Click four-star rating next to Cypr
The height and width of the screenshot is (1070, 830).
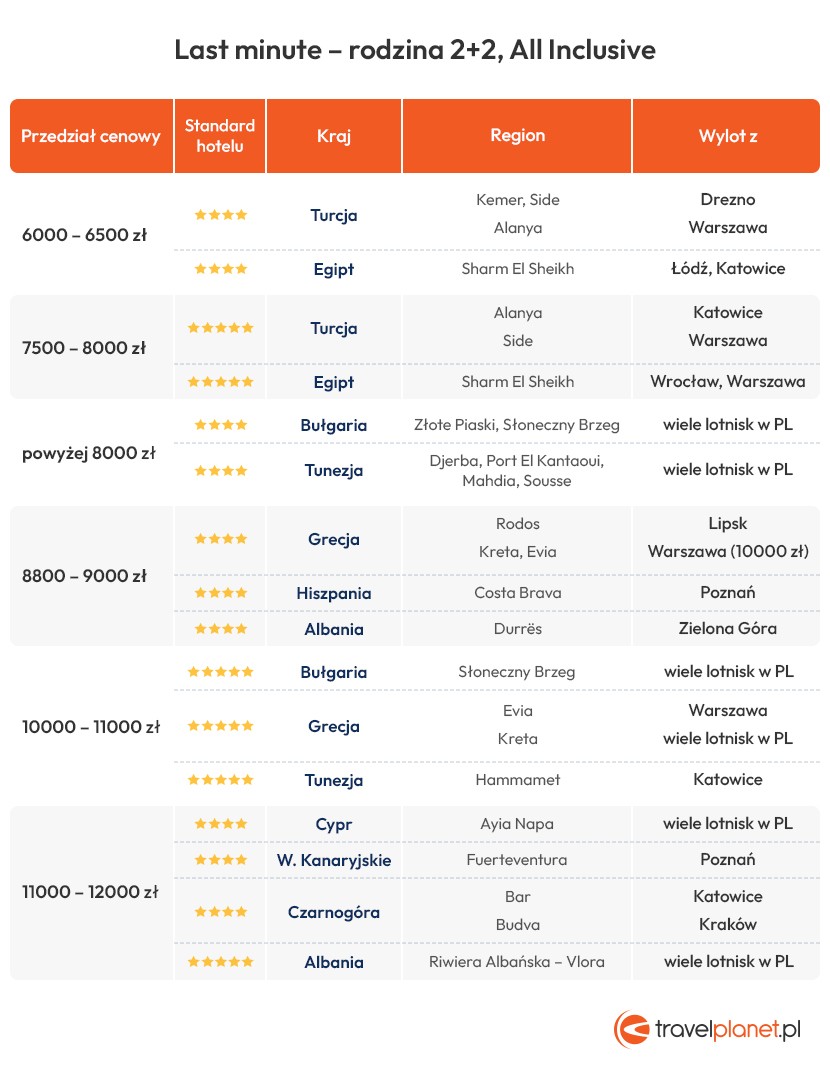point(220,824)
